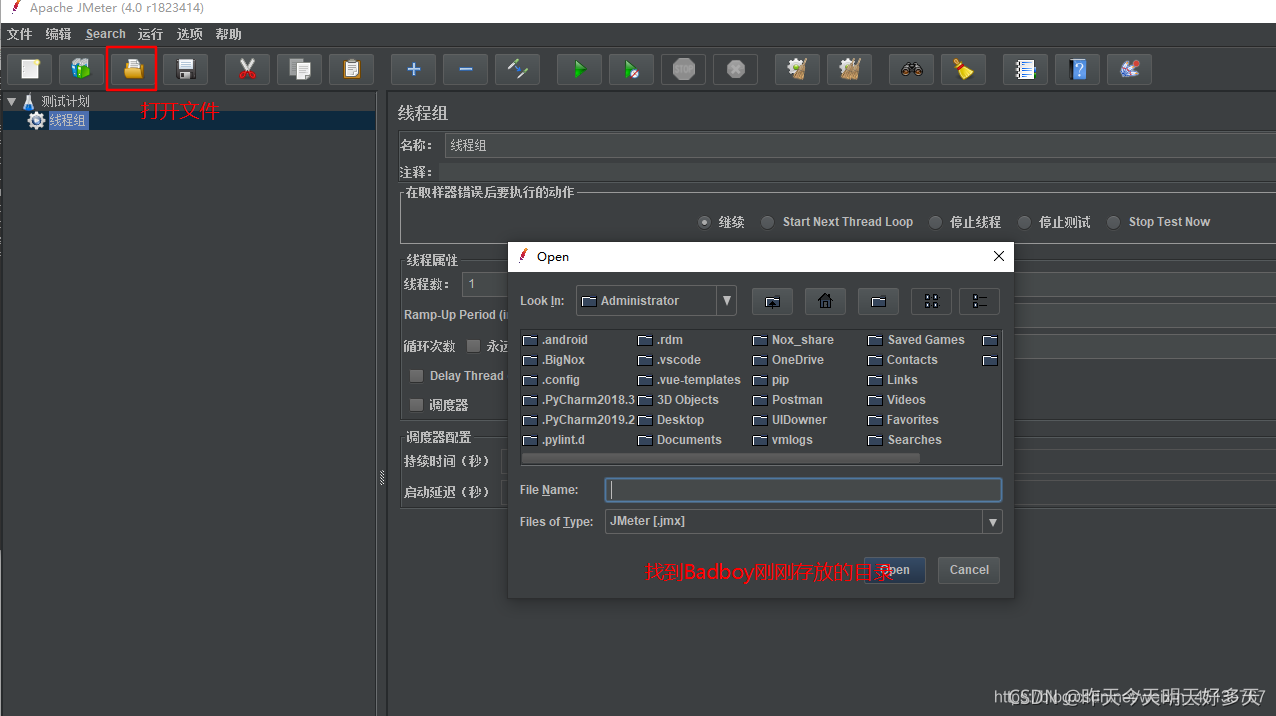Click the scissors cut icon
The image size is (1276, 716).
click(247, 69)
